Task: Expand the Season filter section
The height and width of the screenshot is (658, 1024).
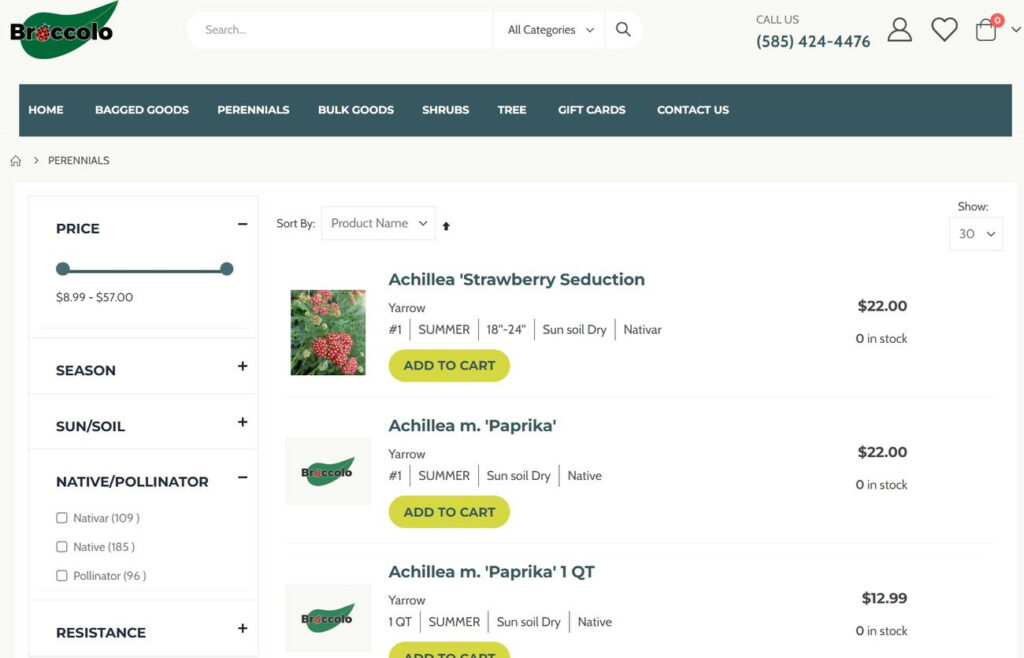Action: tap(242, 367)
